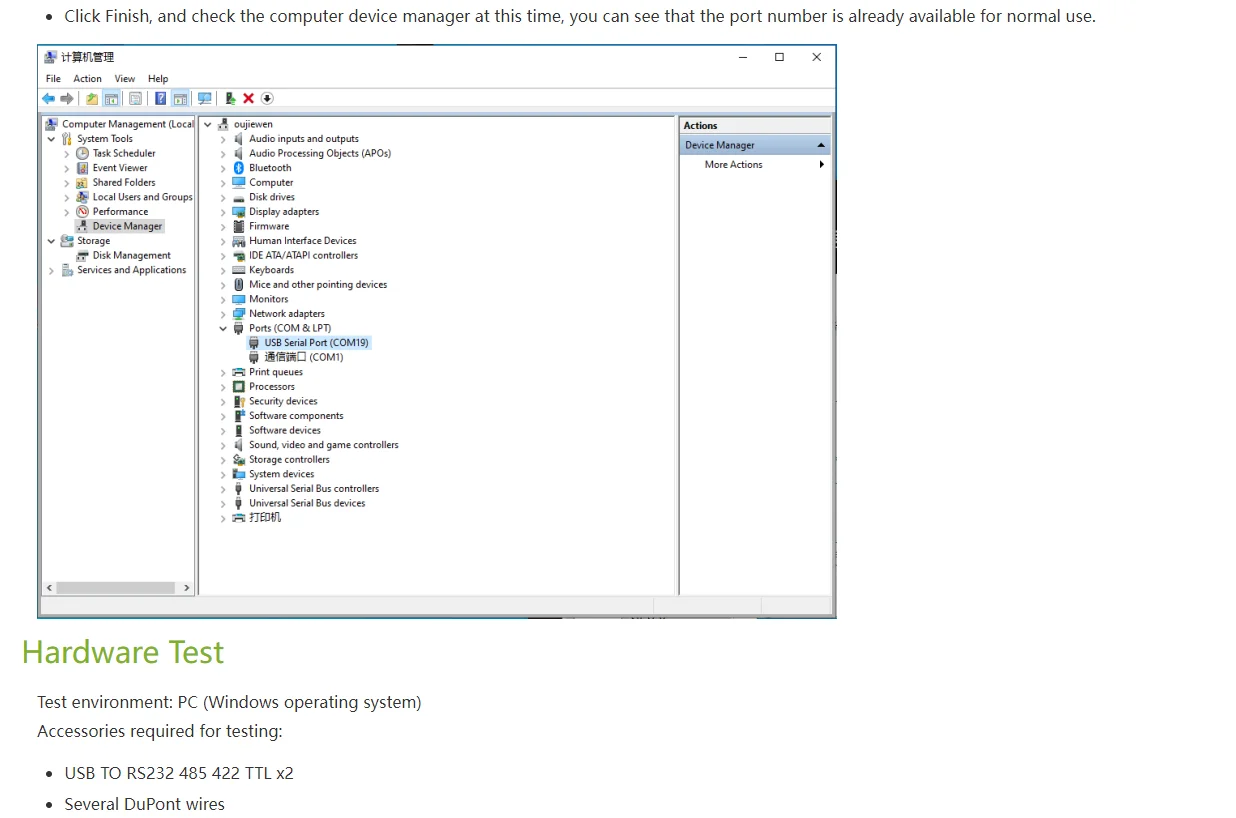Click left pane scrollbar right arrow
Image resolution: width=1236 pixels, height=818 pixels.
[187, 588]
